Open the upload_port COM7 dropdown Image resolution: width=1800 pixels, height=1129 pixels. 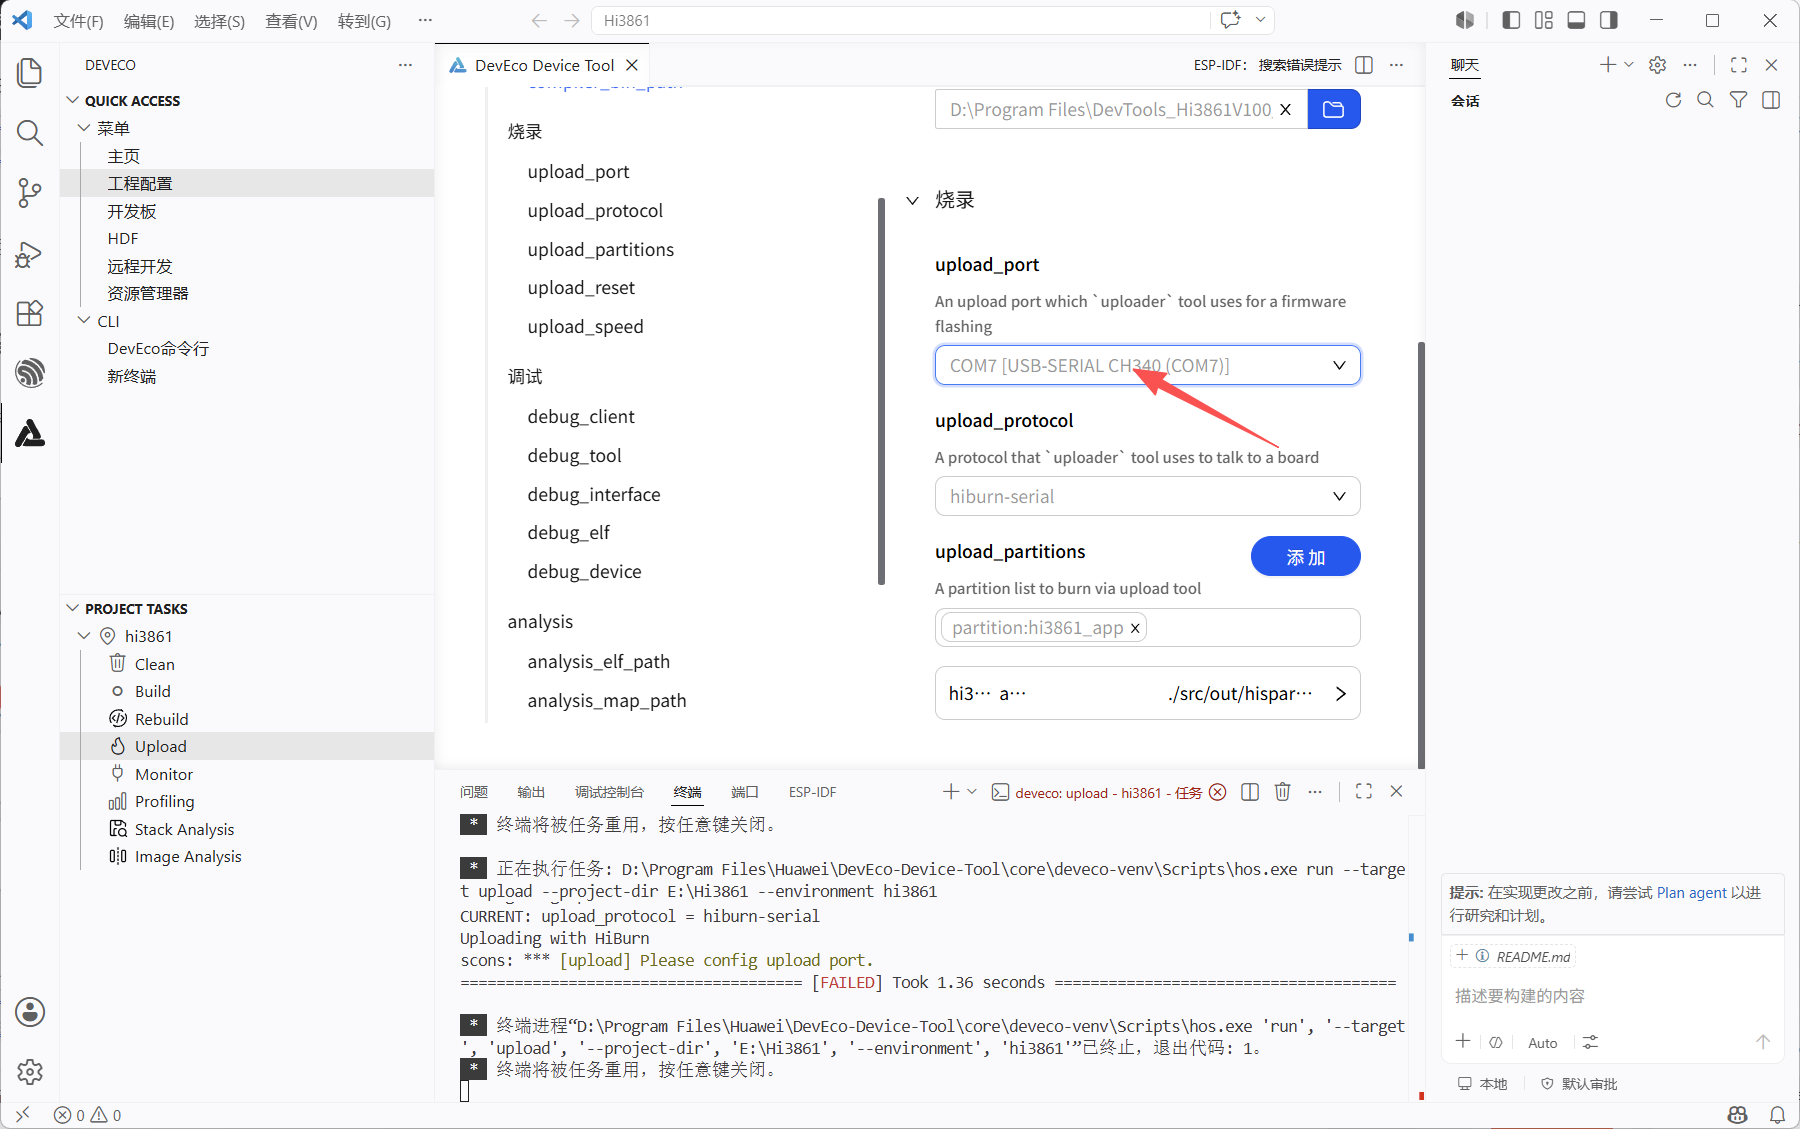(1148, 366)
